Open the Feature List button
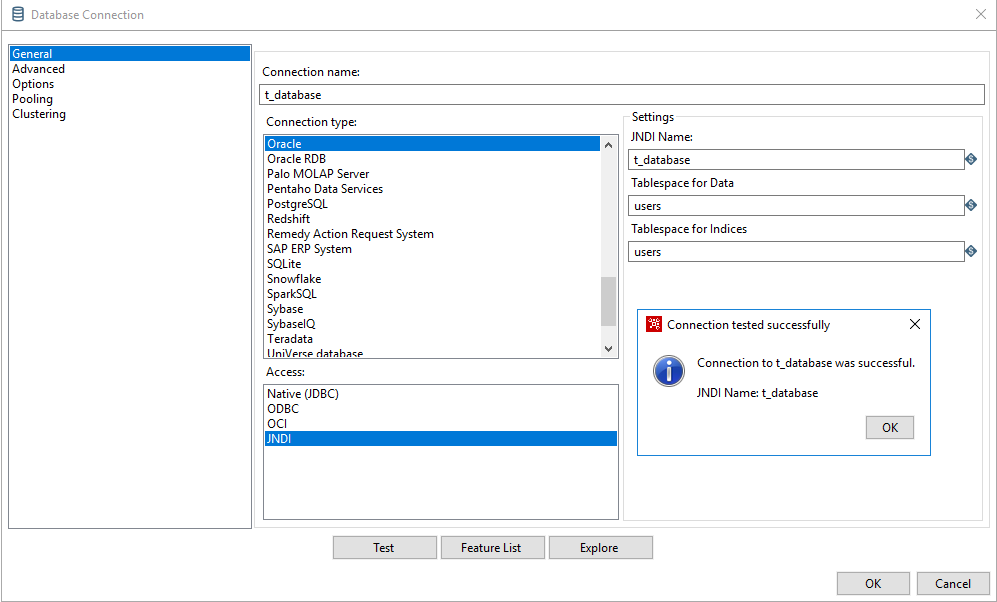 491,547
